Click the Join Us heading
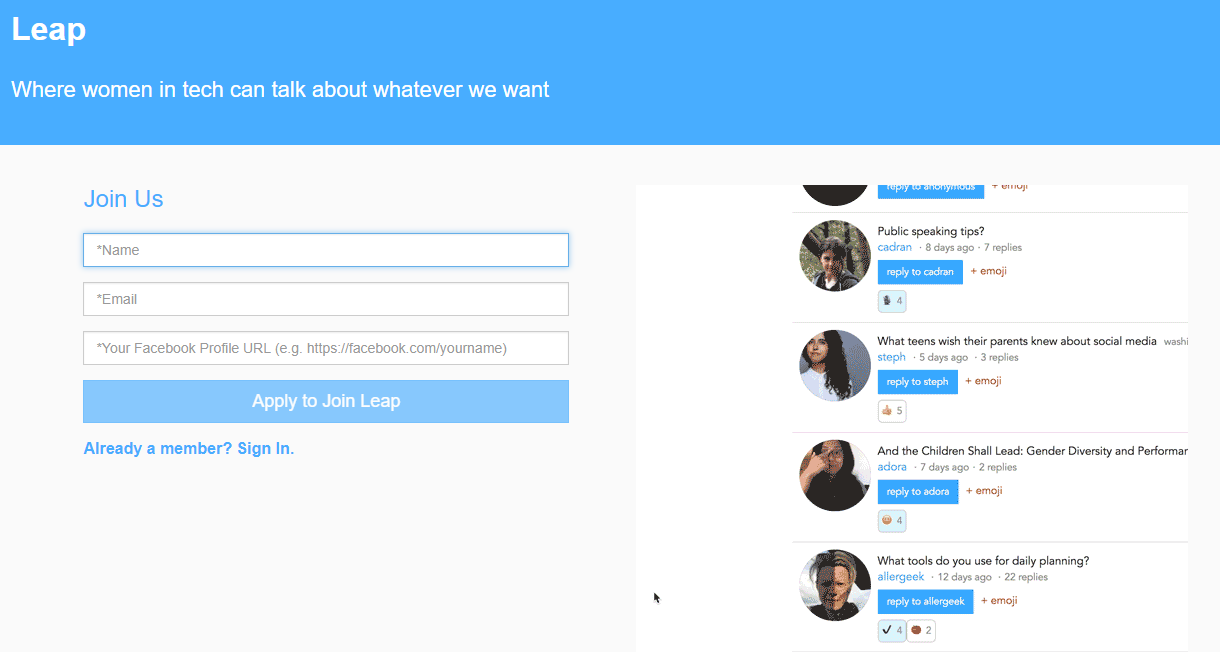This screenshot has height=652, width=1220. [123, 199]
